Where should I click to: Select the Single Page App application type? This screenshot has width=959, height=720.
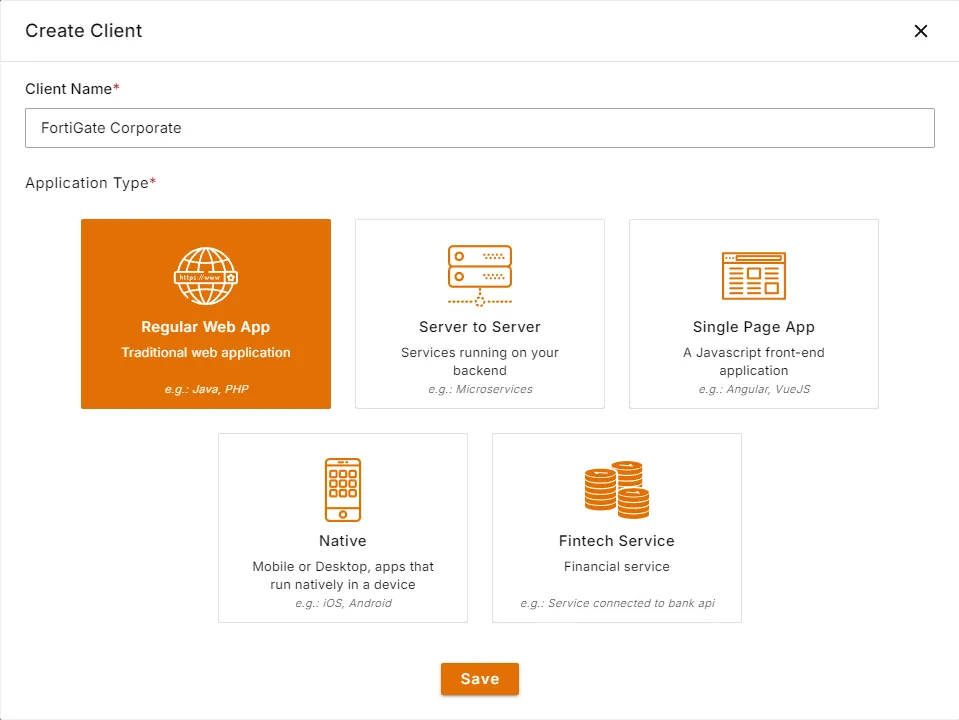point(754,313)
